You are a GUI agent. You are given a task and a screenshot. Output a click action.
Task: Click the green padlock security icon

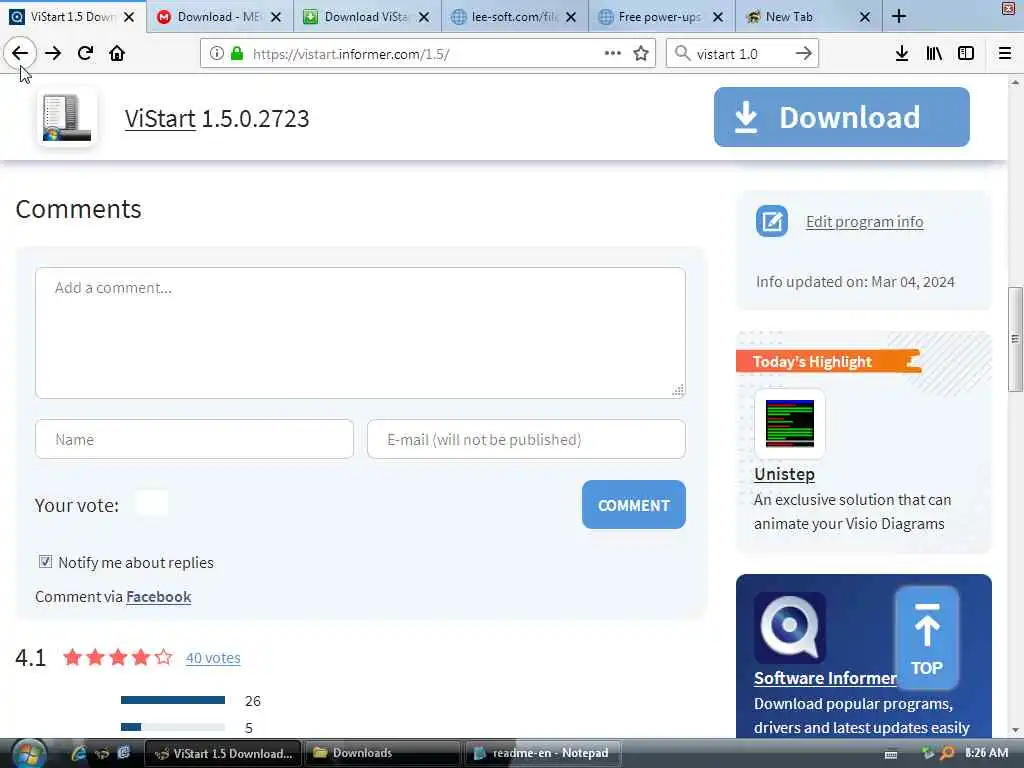tap(237, 54)
